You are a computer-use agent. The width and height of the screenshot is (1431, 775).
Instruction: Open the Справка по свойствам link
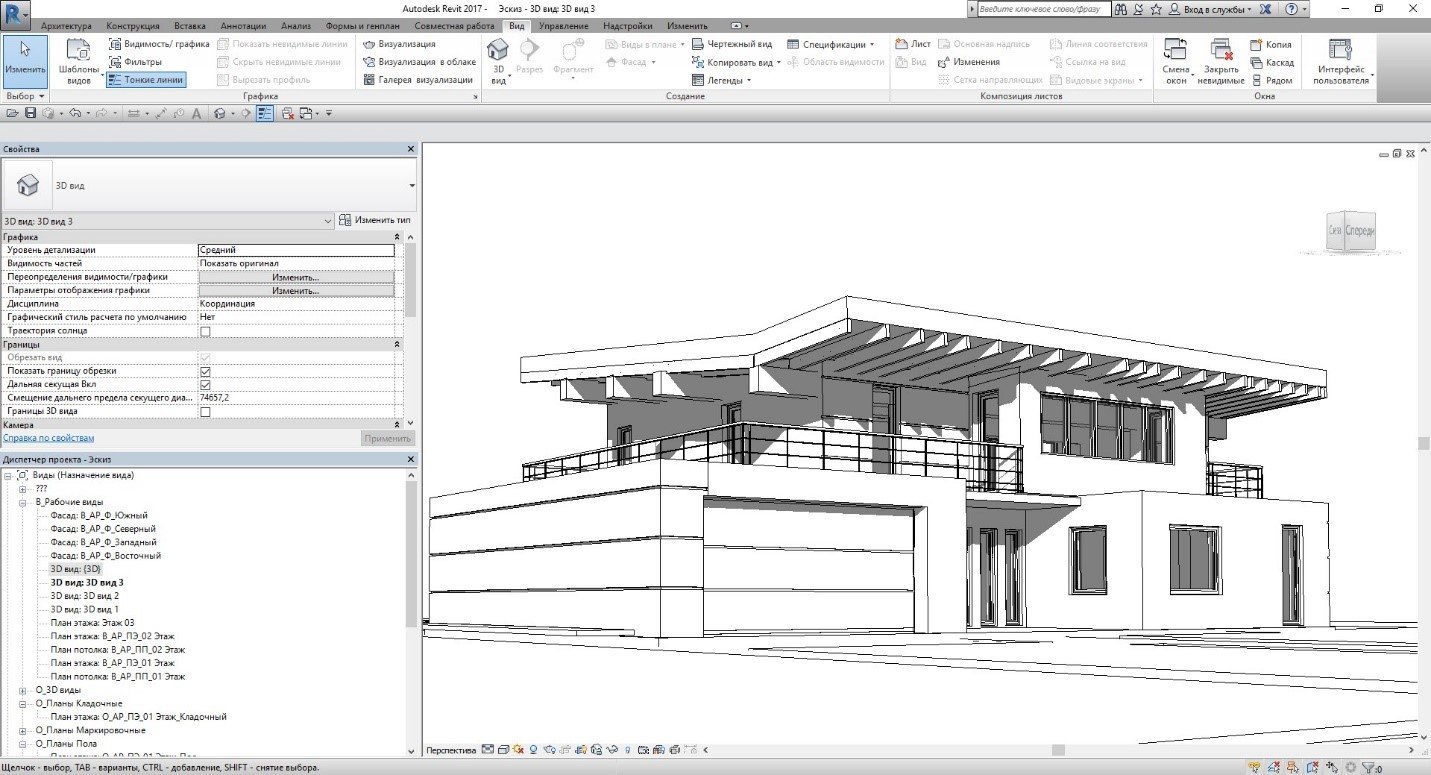tap(48, 438)
